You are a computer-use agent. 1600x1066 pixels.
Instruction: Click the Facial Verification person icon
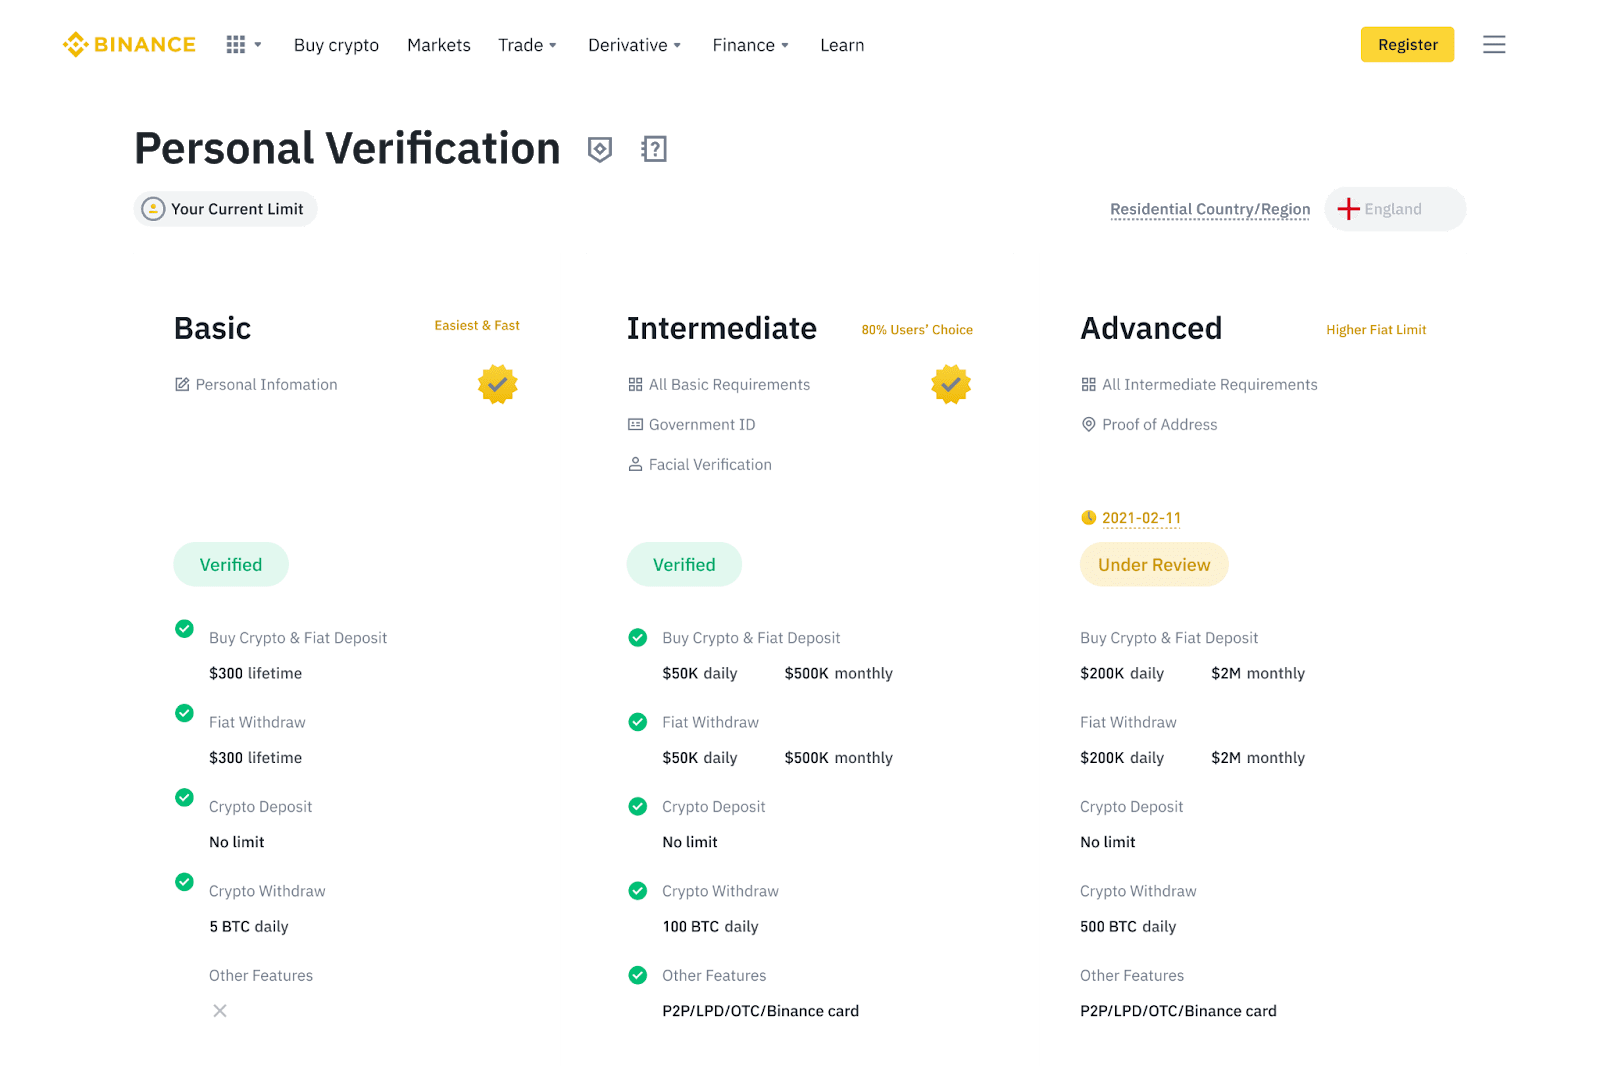pos(635,464)
